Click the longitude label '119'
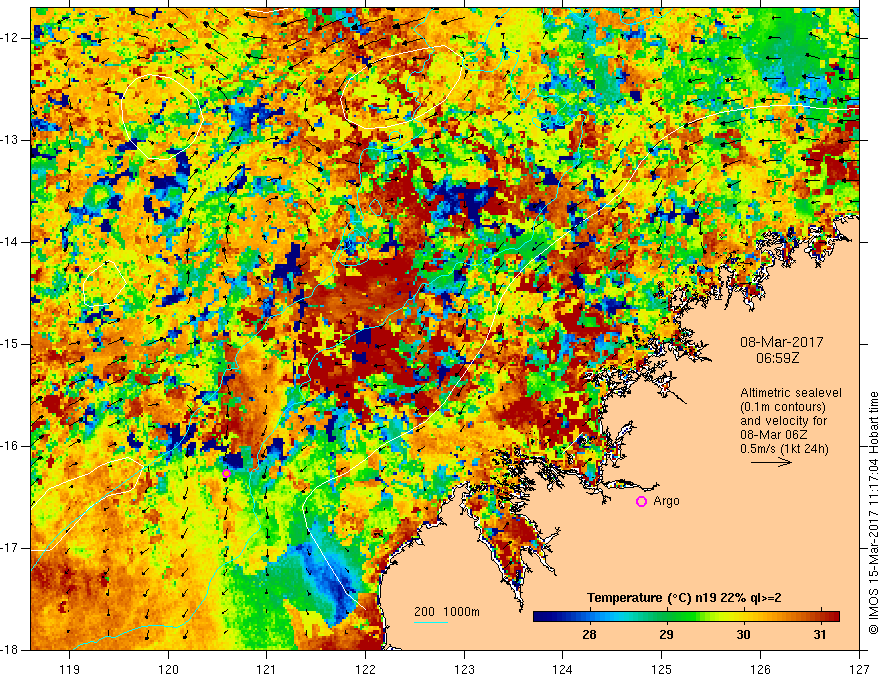The width and height of the screenshot is (880, 680). tap(69, 669)
